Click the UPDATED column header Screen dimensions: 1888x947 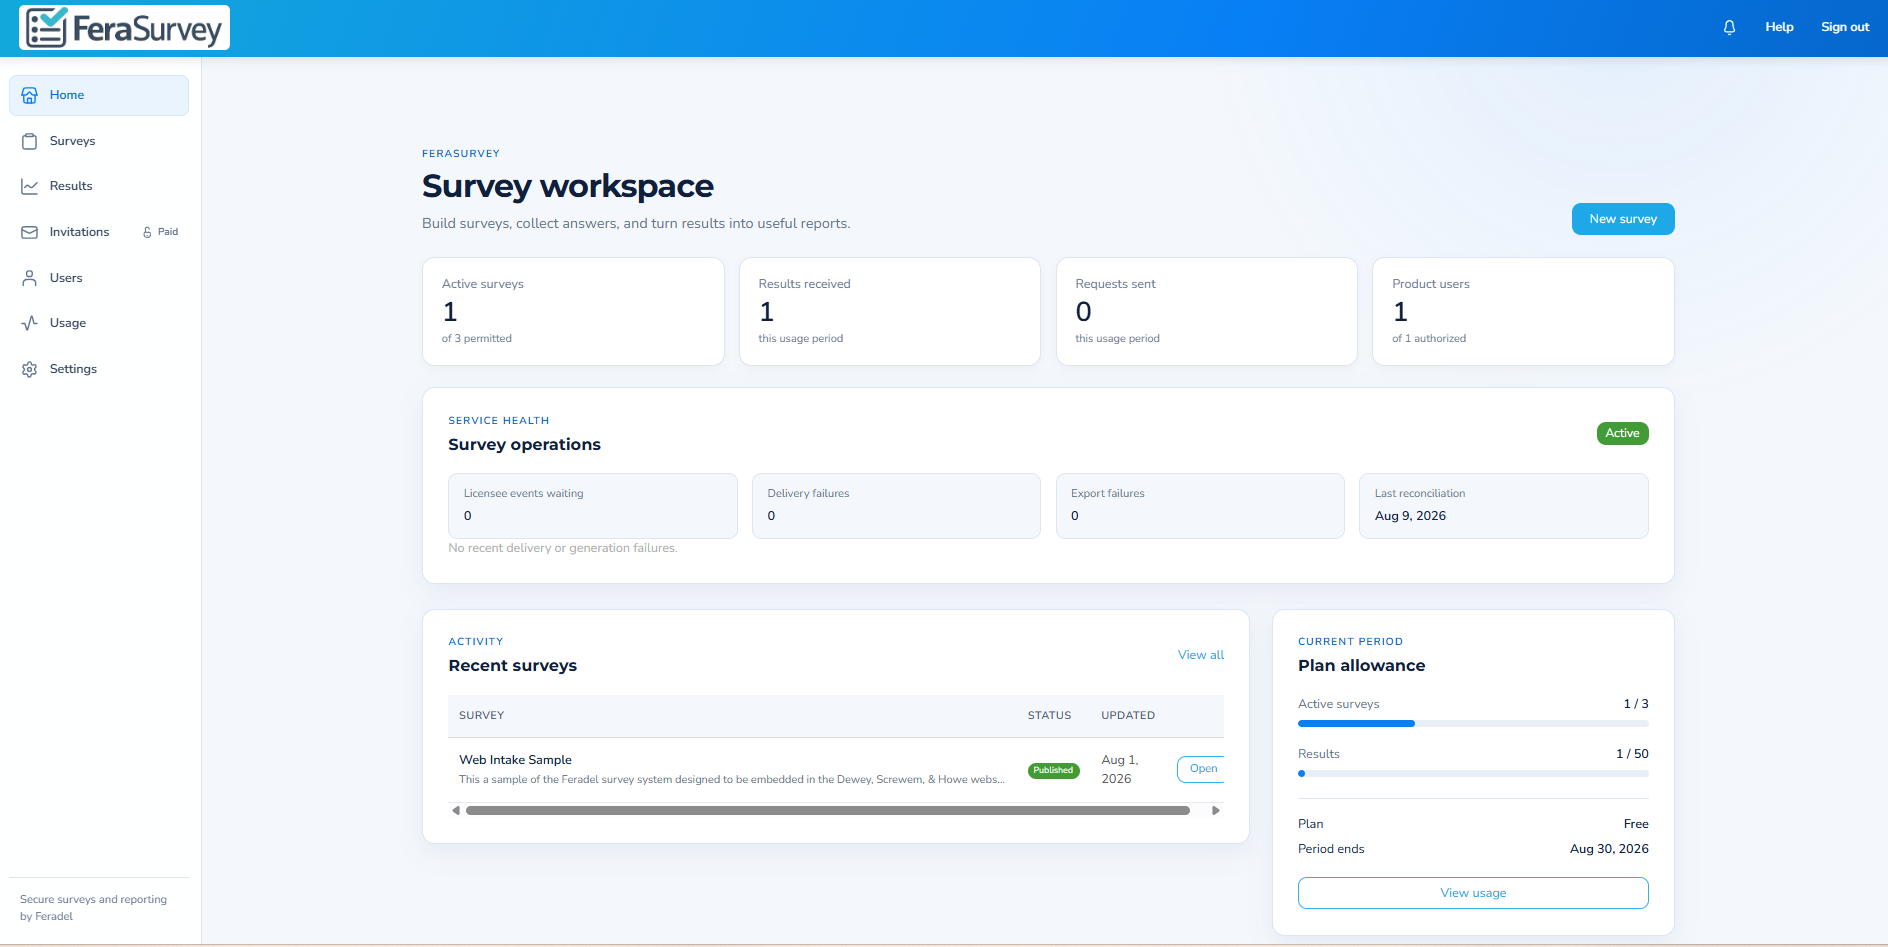(1128, 716)
